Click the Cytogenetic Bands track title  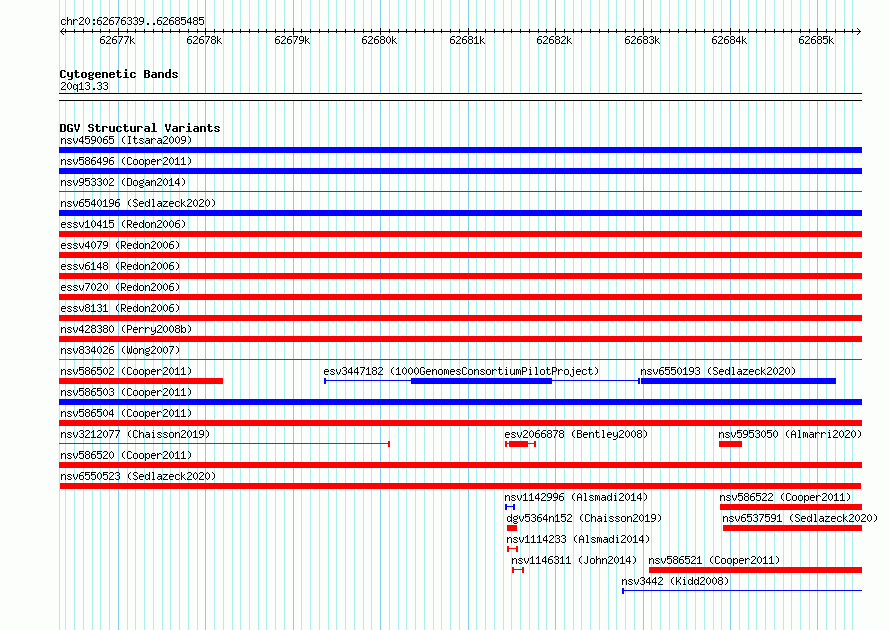119,74
